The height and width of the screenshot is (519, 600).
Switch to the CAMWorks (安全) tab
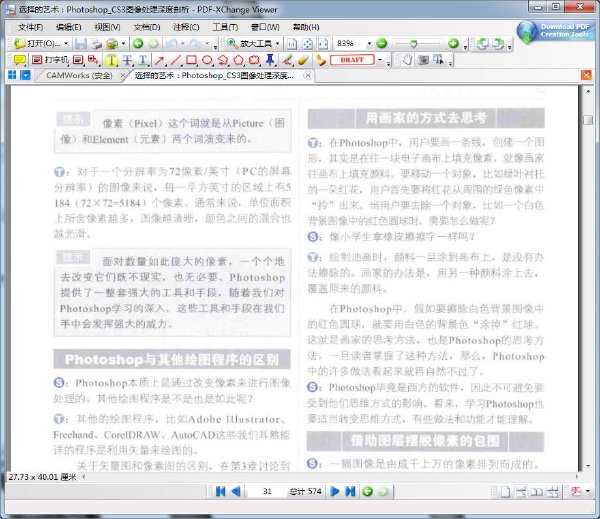[x=79, y=75]
